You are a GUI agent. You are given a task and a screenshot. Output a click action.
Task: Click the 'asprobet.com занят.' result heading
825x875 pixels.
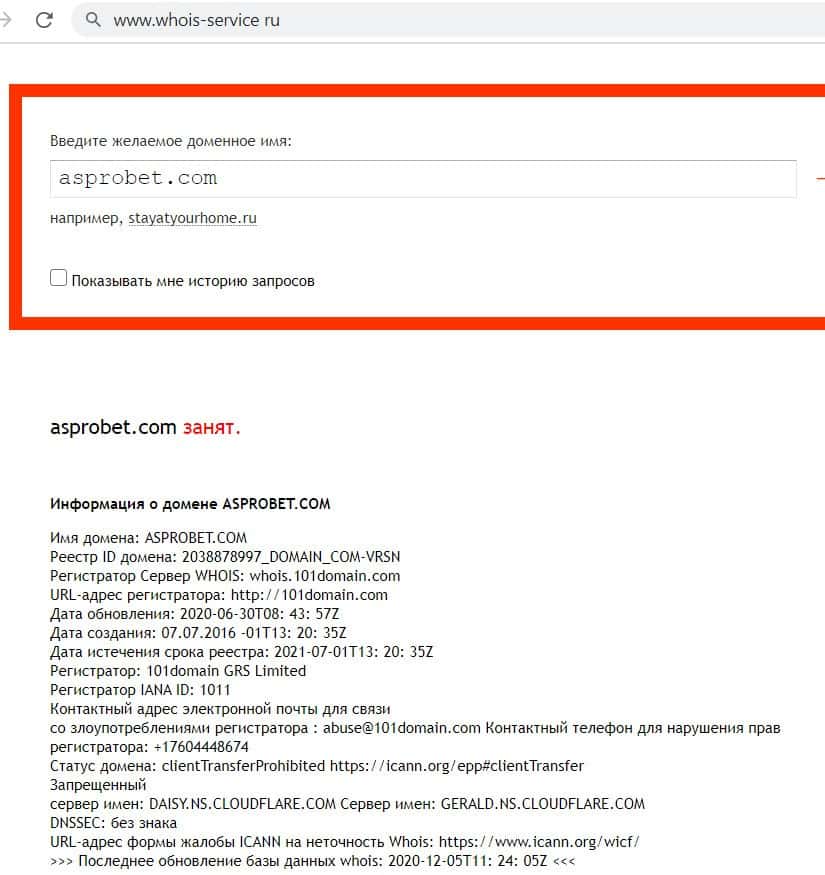(x=145, y=427)
